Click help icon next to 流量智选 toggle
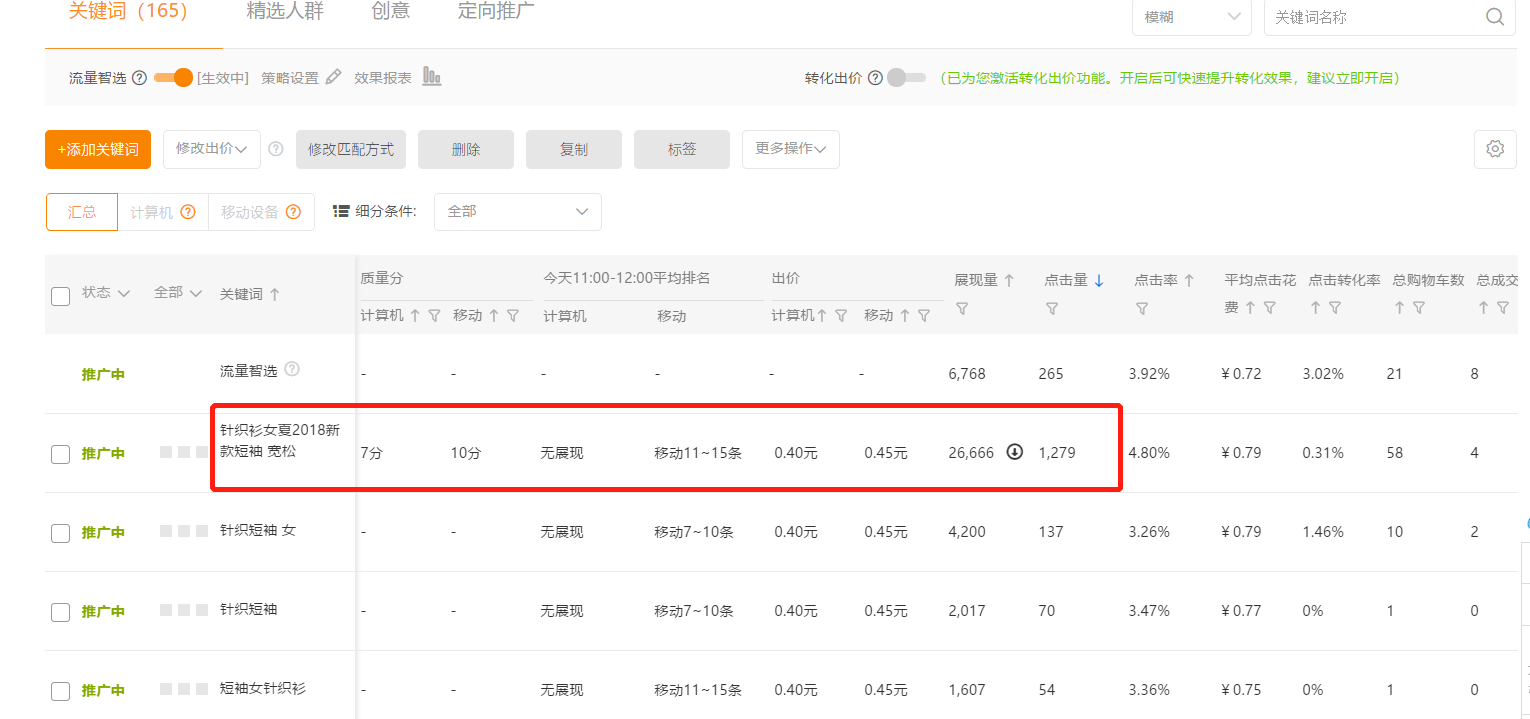1530x719 pixels. [140, 78]
